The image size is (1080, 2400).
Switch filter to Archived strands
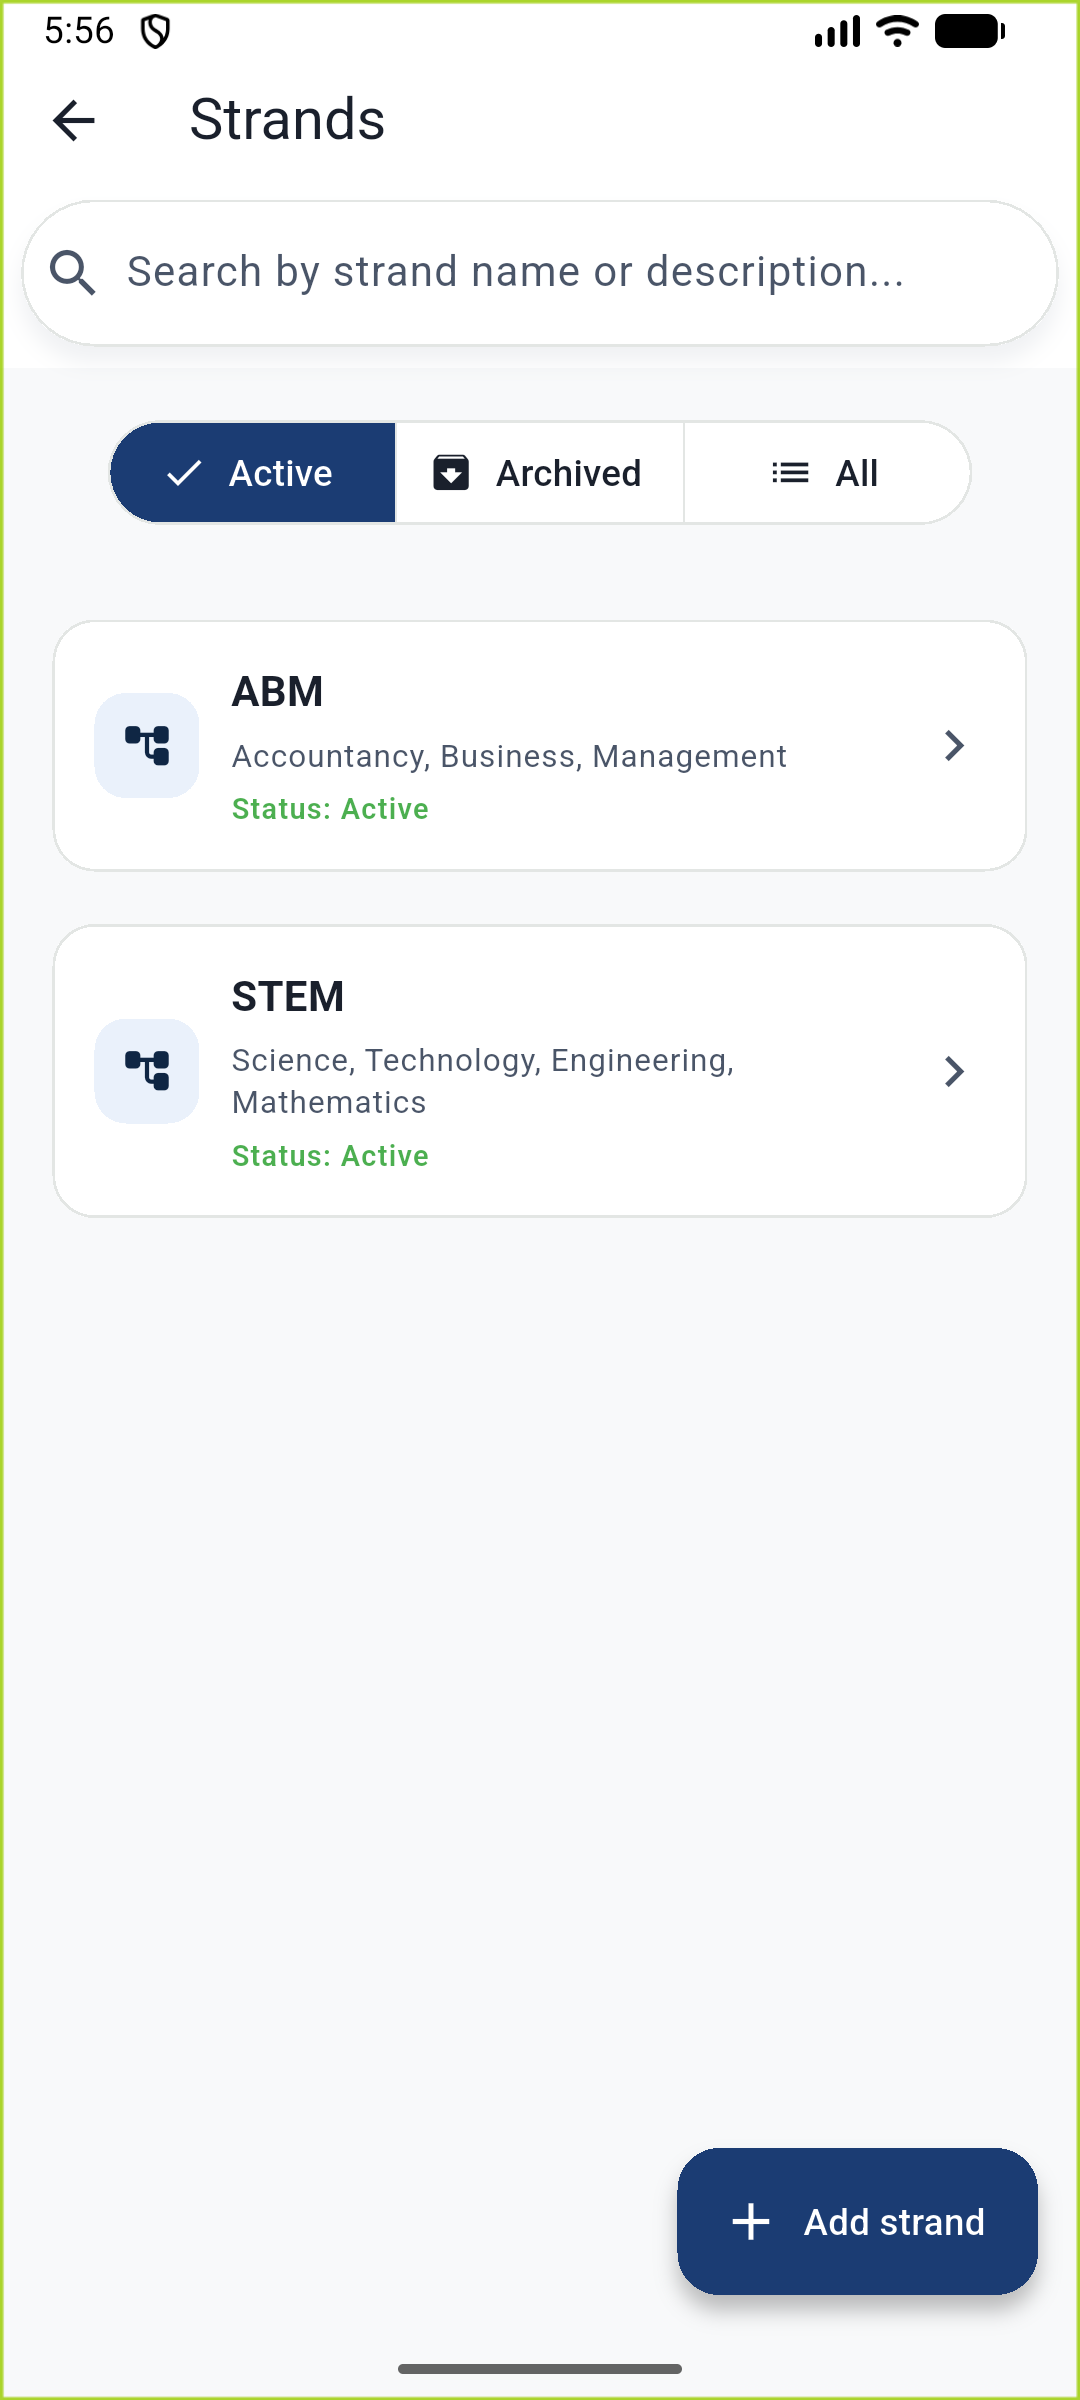tap(540, 473)
